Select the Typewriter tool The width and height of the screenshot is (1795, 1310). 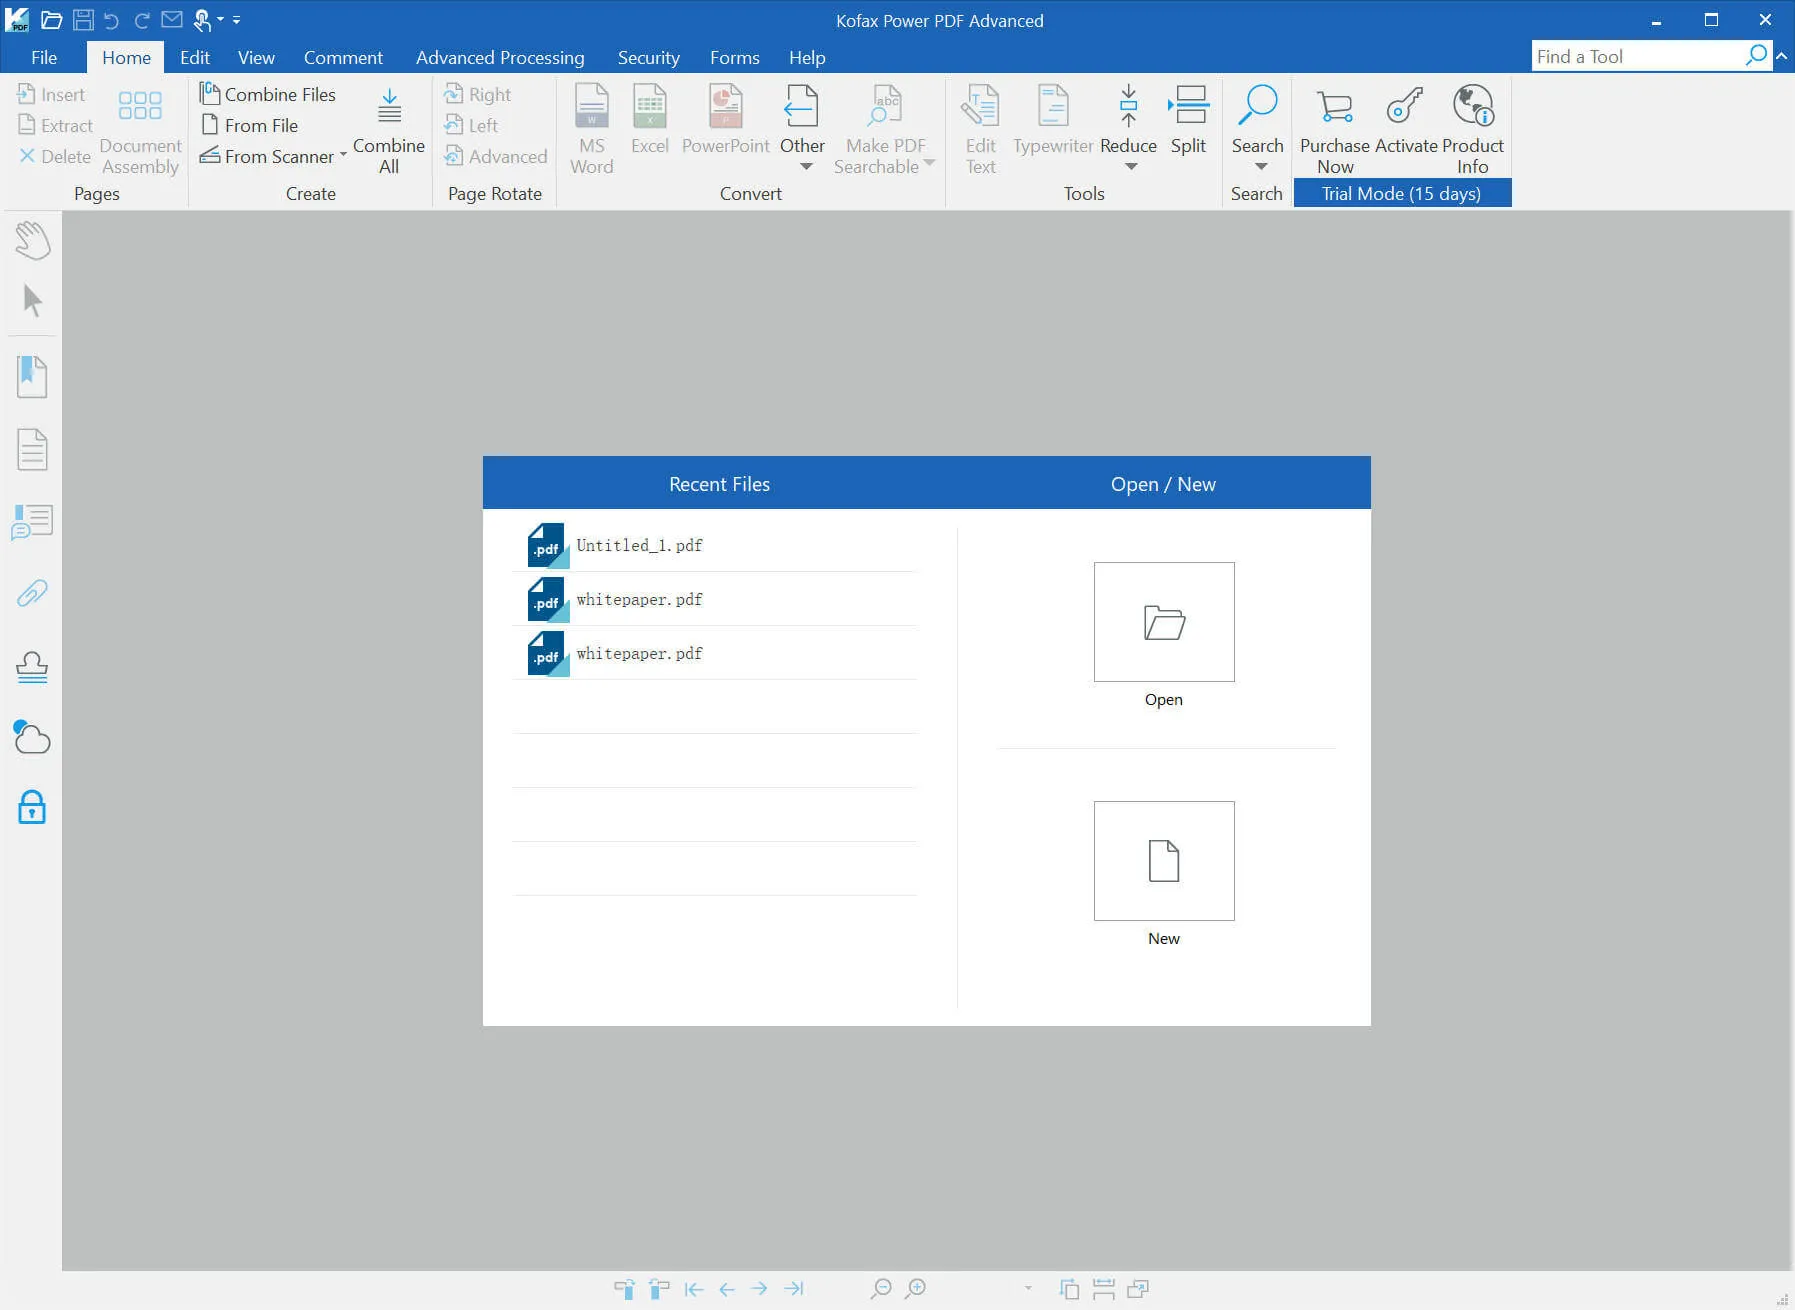1053,119
